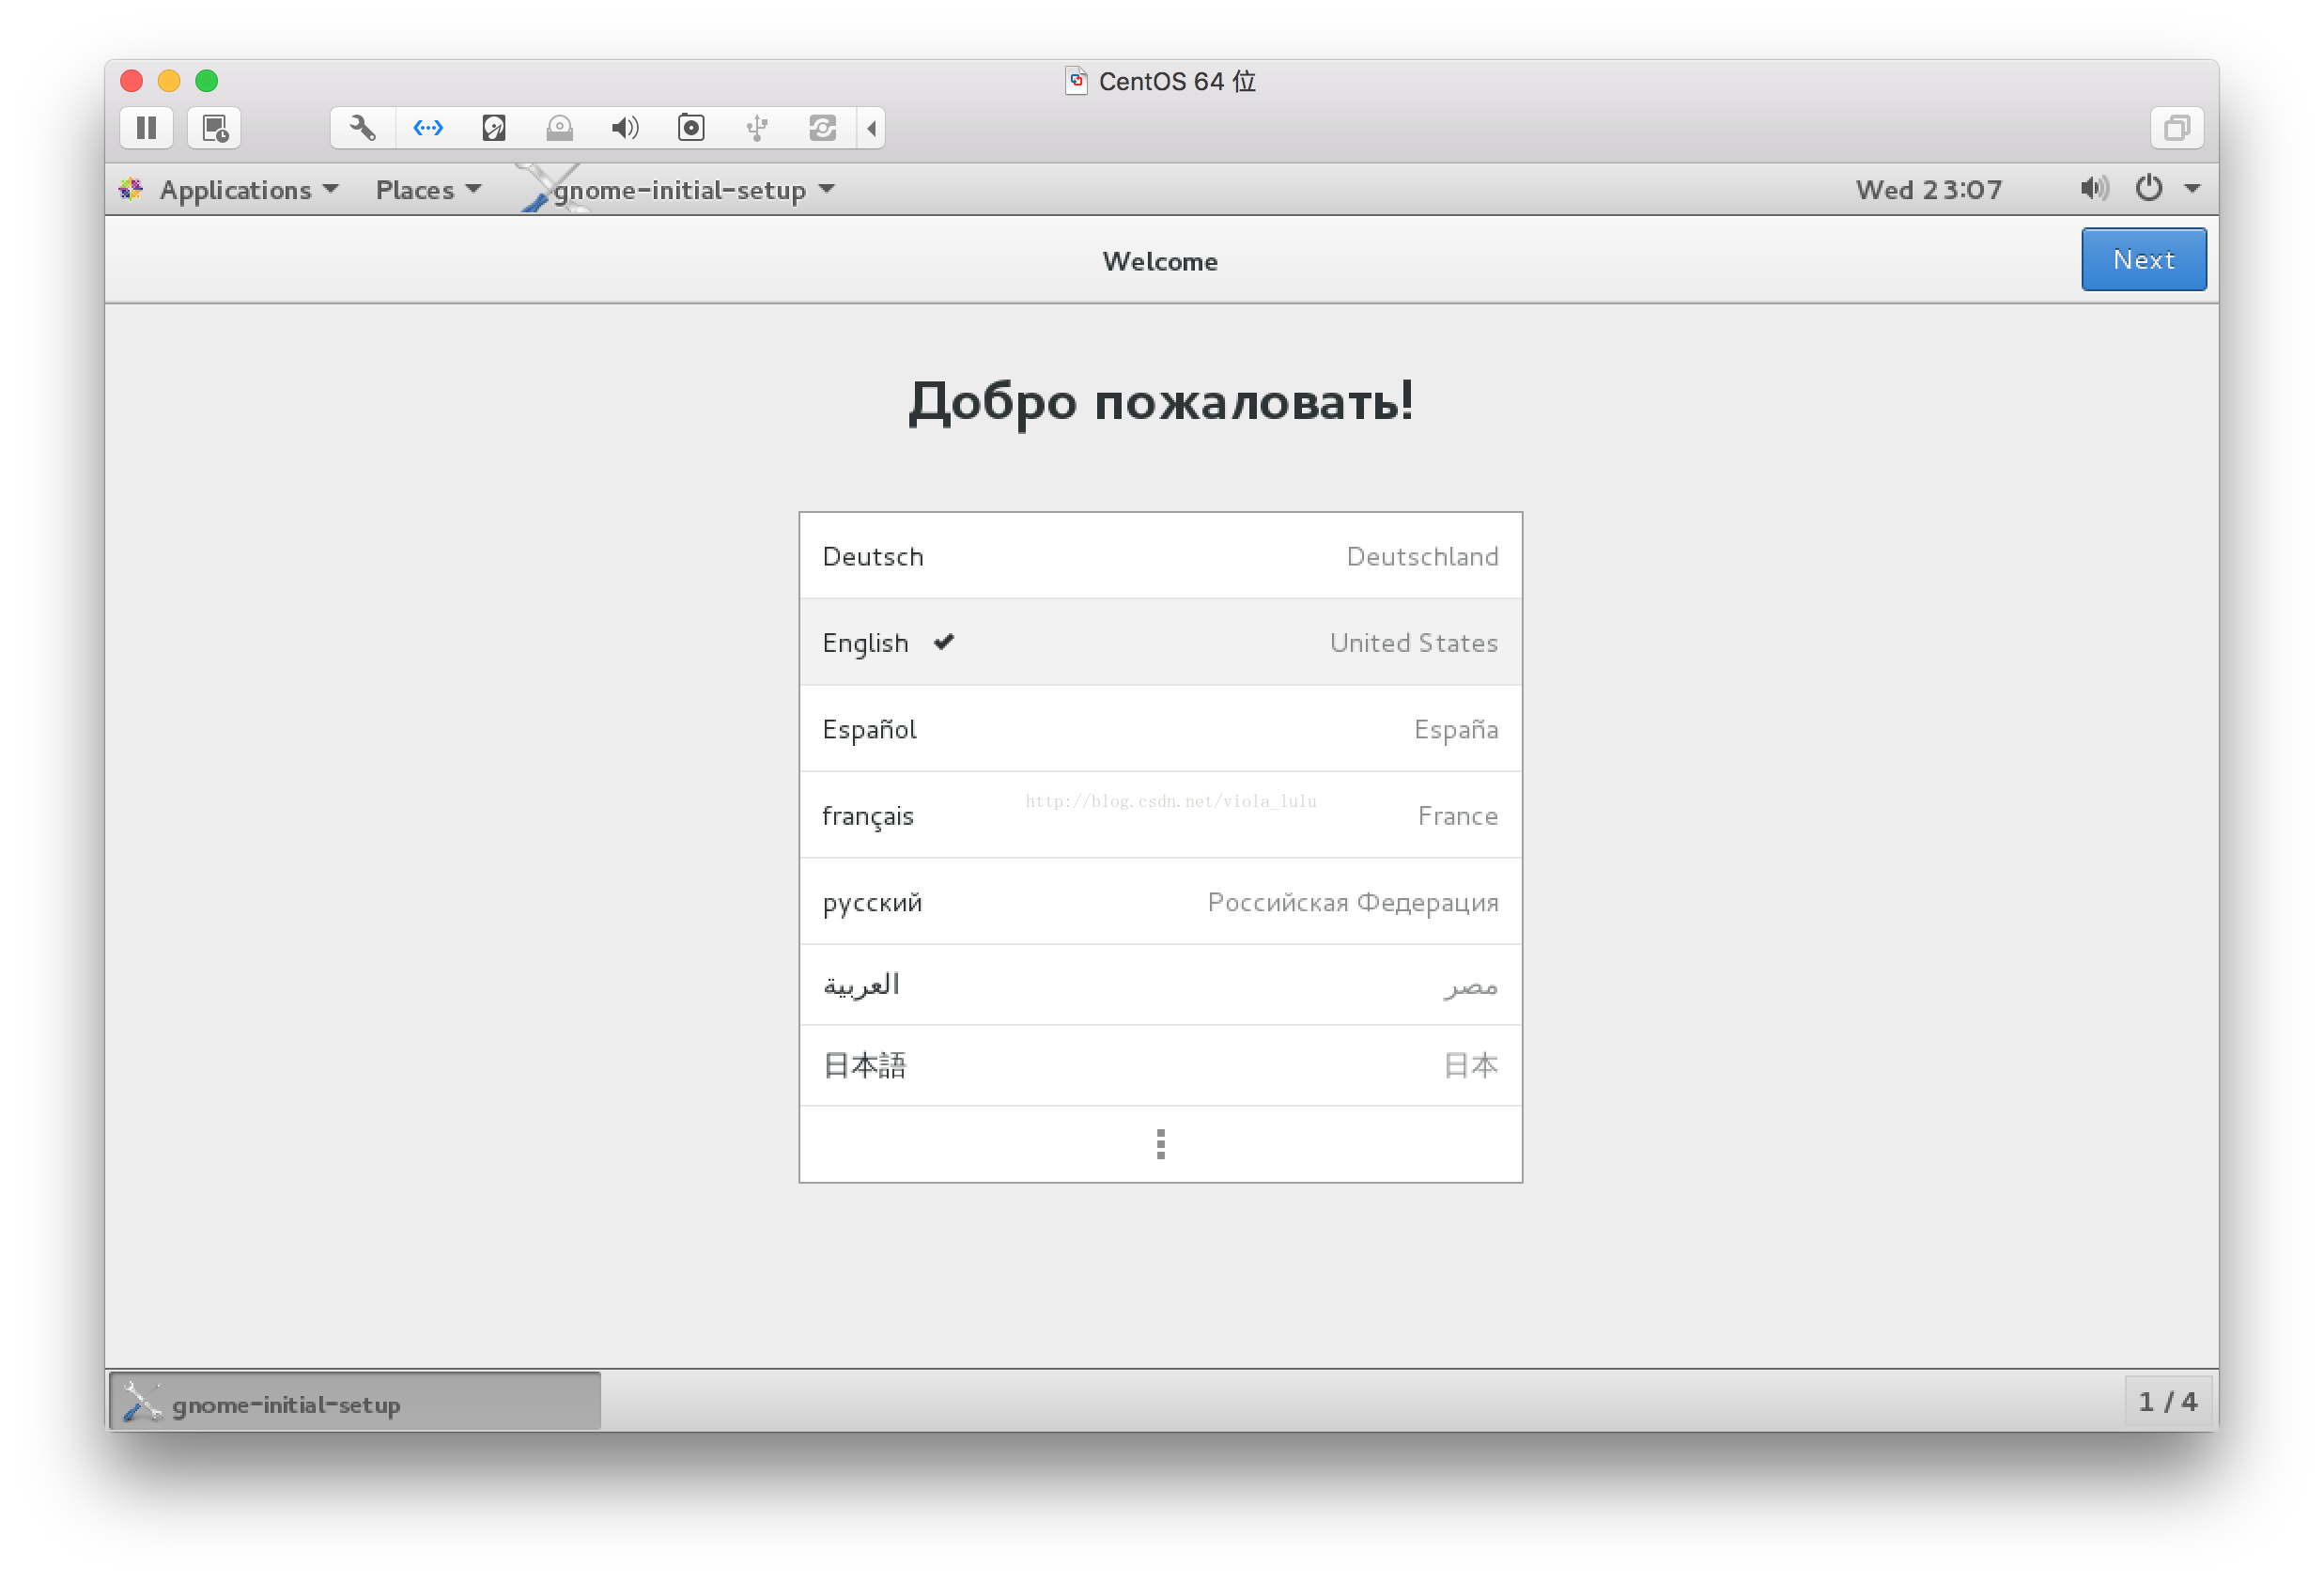
Task: Pause the virtual machine
Action: click(146, 128)
